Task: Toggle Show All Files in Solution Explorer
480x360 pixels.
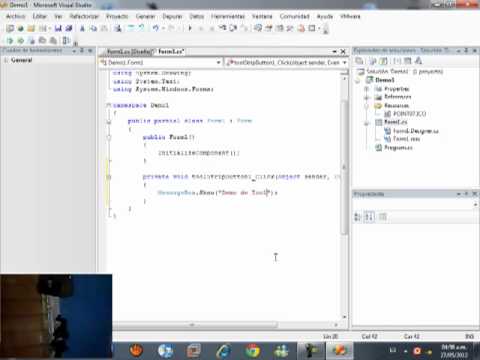Action: [x=373, y=61]
